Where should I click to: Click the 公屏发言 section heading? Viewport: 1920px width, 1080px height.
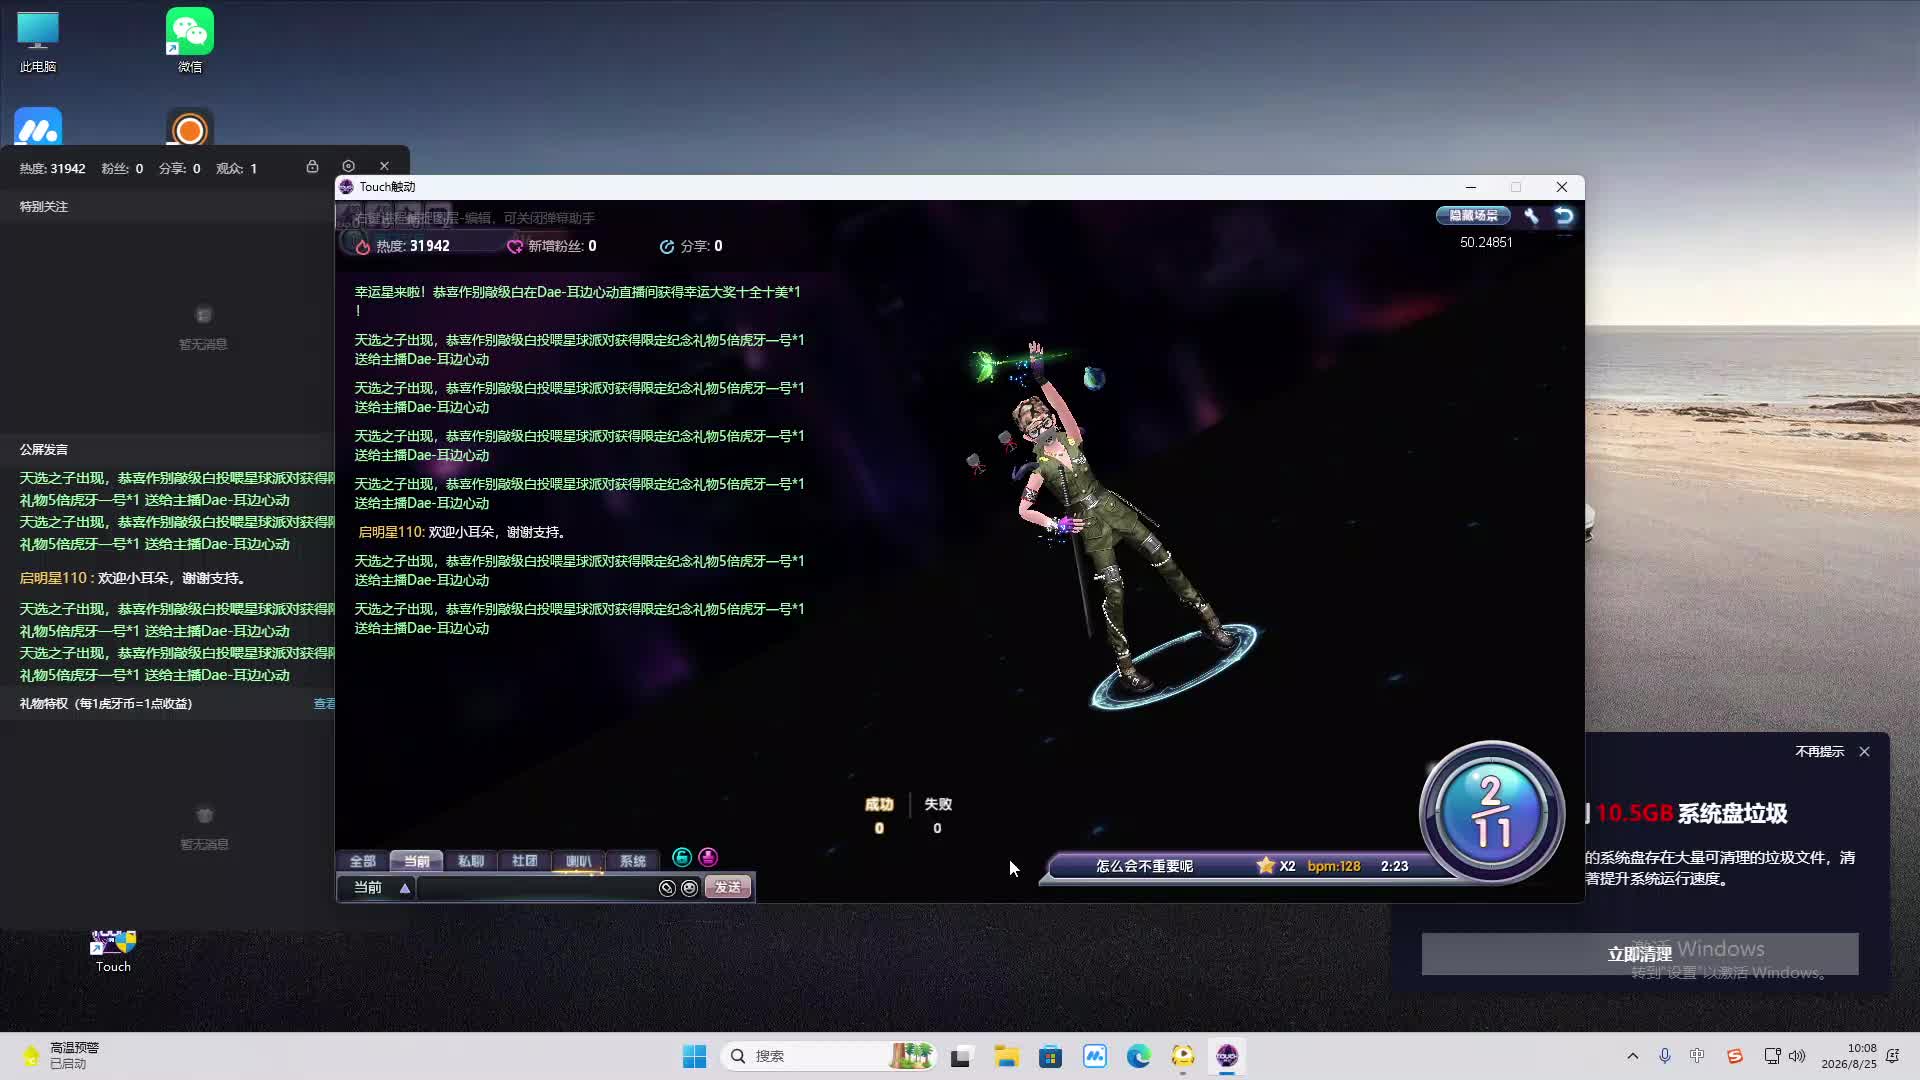pyautogui.click(x=44, y=450)
